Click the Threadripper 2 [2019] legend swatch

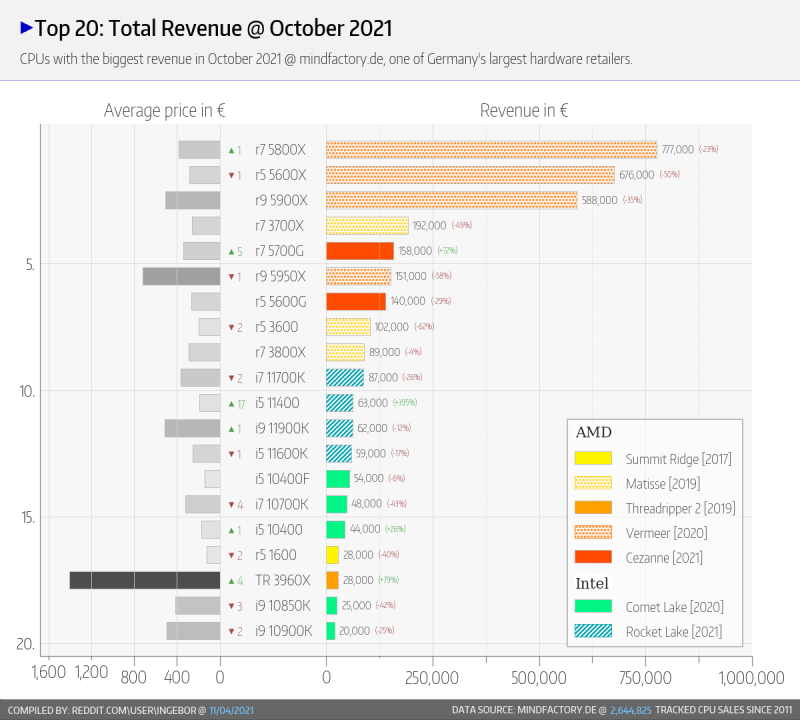[593, 507]
